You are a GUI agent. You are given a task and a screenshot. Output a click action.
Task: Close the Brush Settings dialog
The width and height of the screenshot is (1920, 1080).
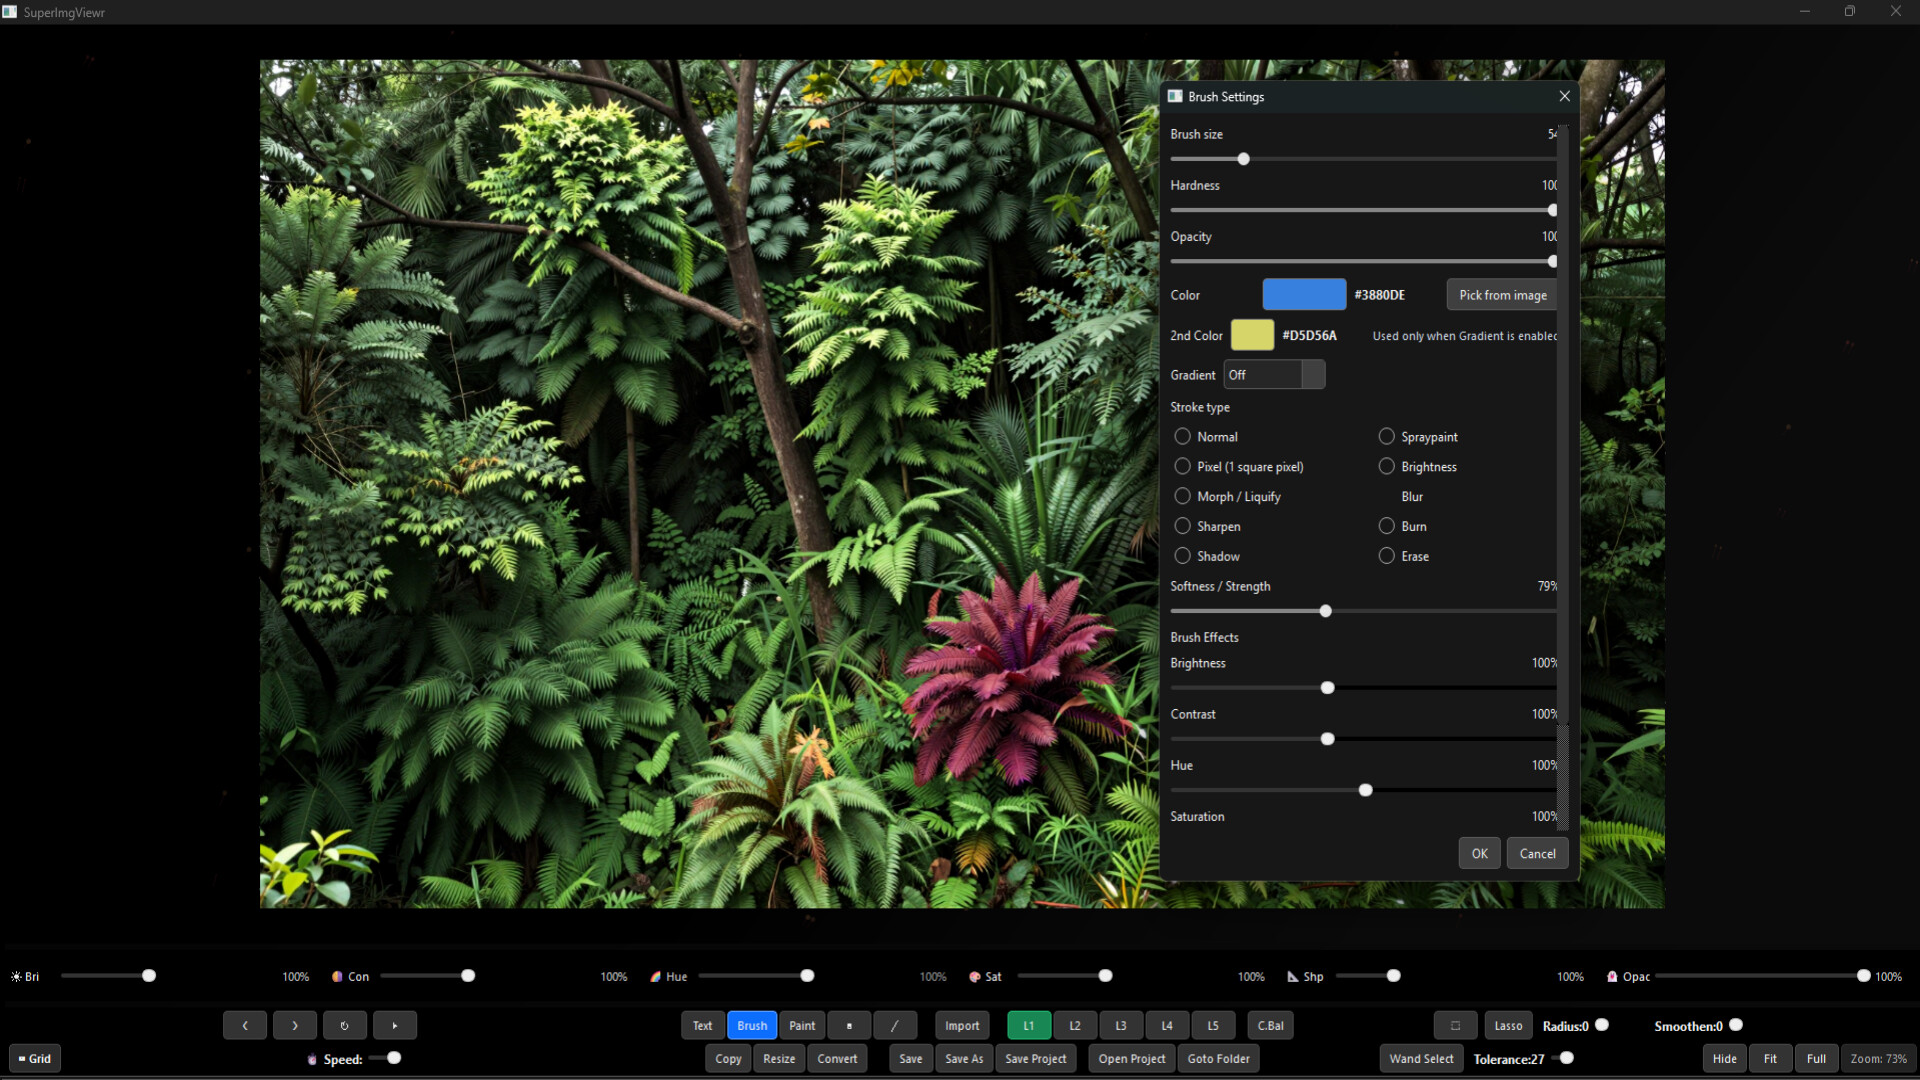point(1564,96)
